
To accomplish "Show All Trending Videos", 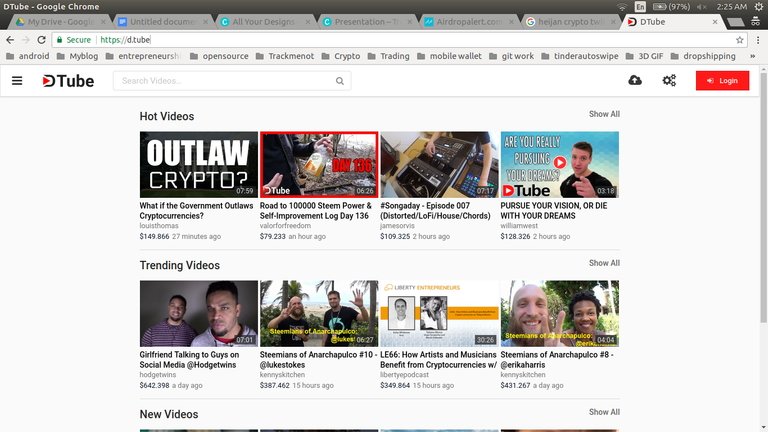I will pyautogui.click(x=604, y=263).
